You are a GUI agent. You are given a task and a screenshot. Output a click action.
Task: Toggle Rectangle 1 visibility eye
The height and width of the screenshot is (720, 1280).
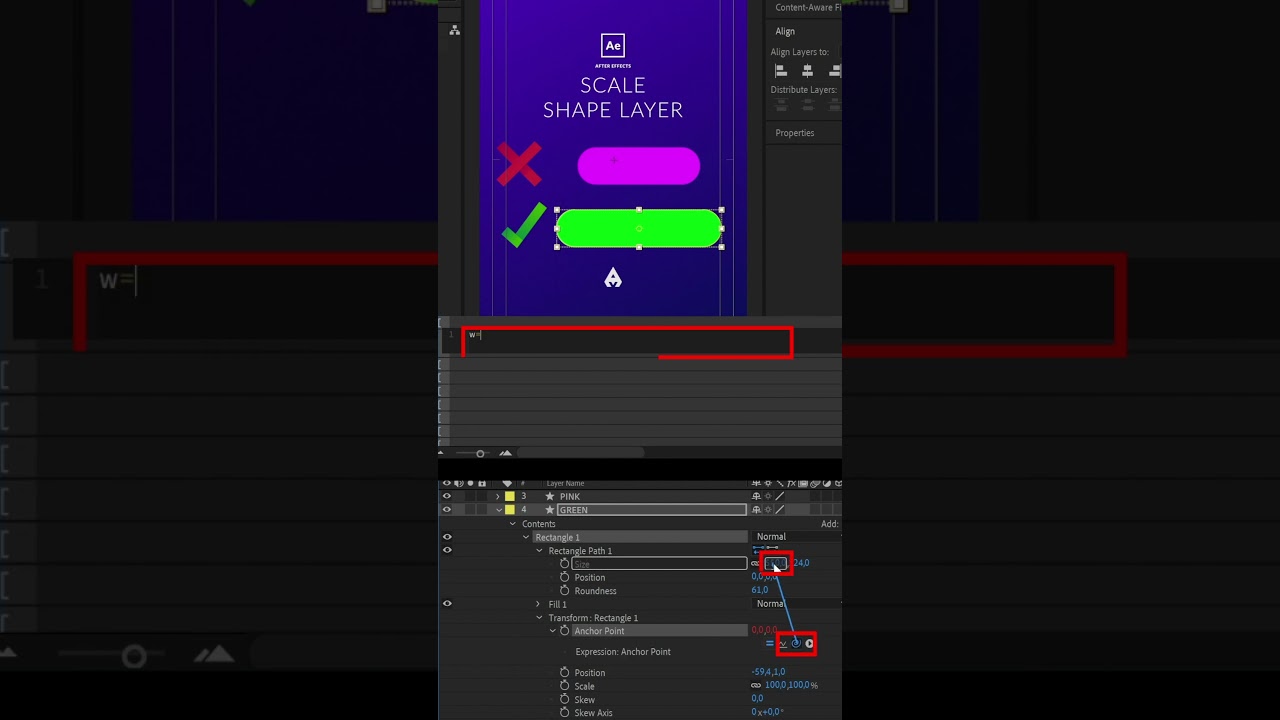(447, 537)
